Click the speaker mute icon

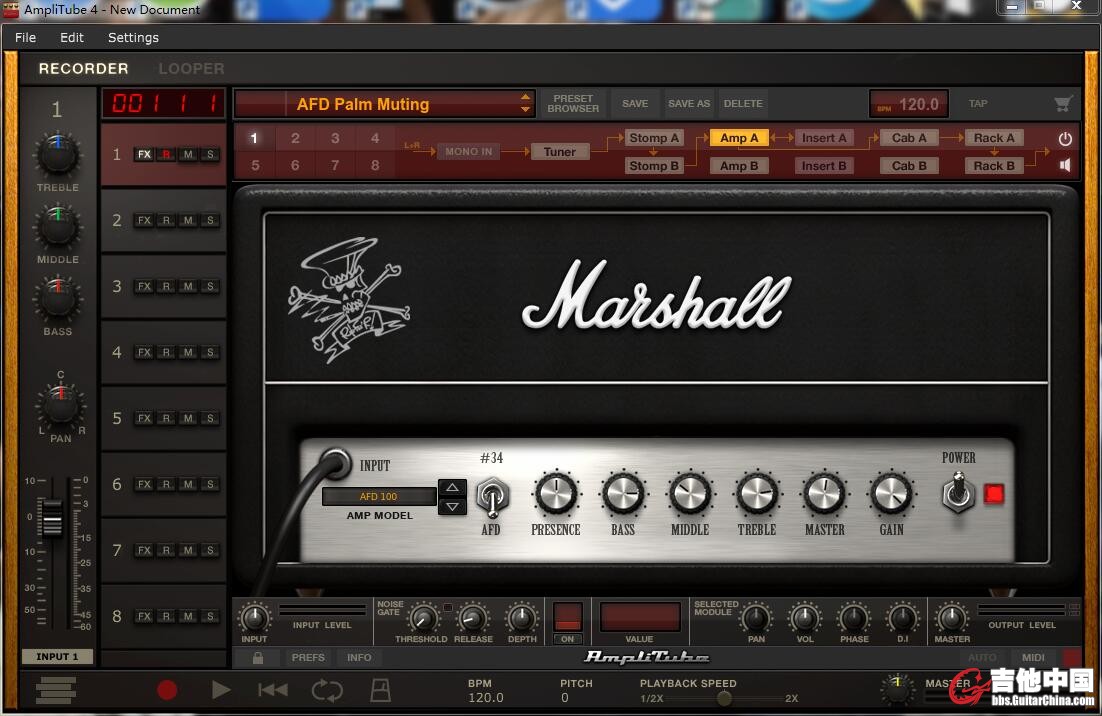(1065, 166)
